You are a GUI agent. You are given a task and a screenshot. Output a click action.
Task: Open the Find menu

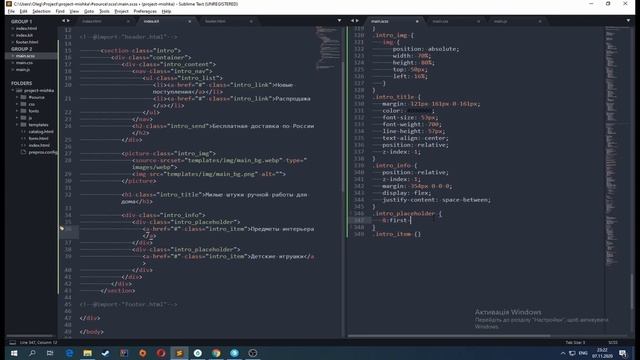[60, 11]
